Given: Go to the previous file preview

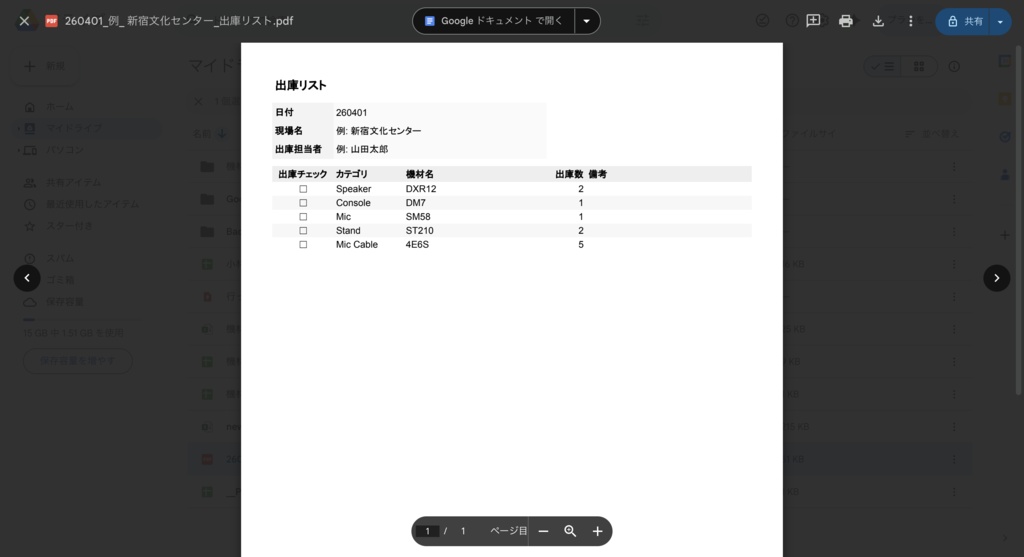Looking at the screenshot, I should pos(27,278).
